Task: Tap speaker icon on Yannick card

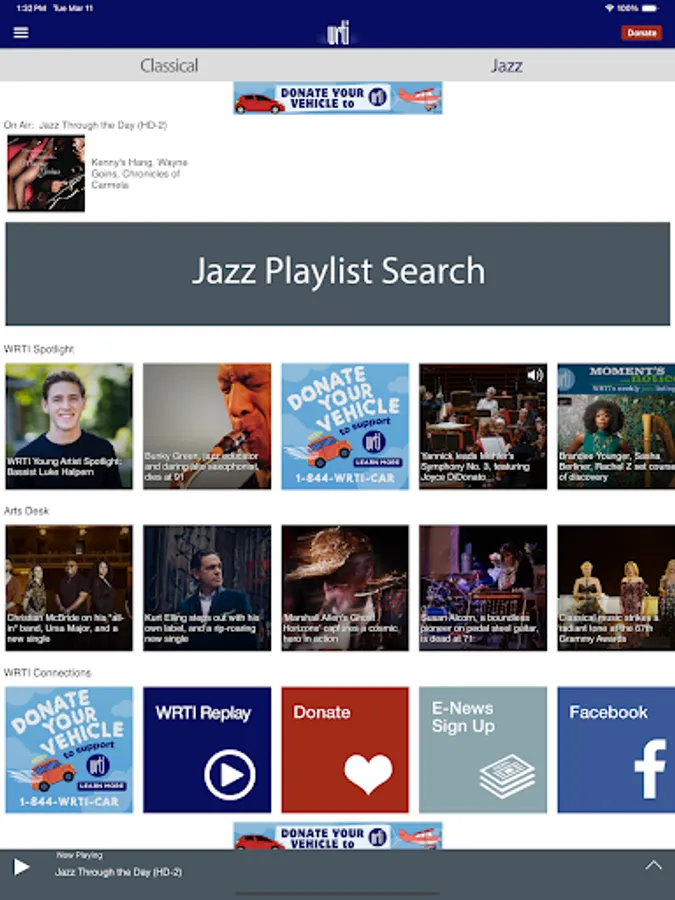Action: click(x=535, y=375)
